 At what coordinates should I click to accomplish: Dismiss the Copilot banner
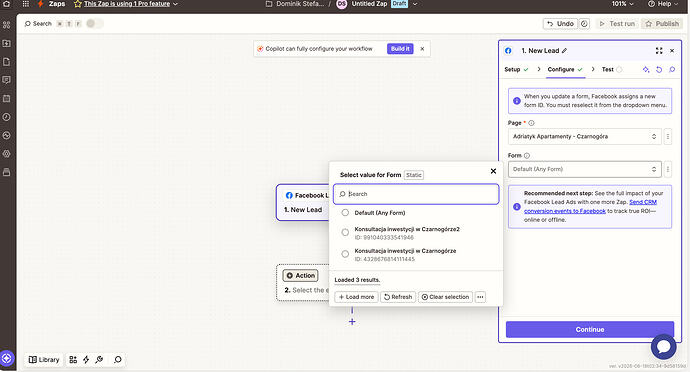(x=422, y=49)
